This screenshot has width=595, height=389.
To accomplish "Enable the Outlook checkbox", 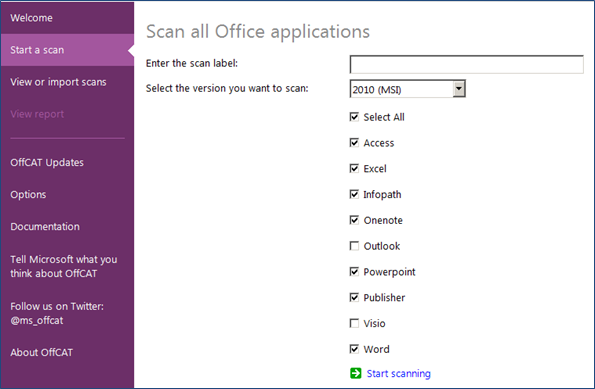I will 354,246.
